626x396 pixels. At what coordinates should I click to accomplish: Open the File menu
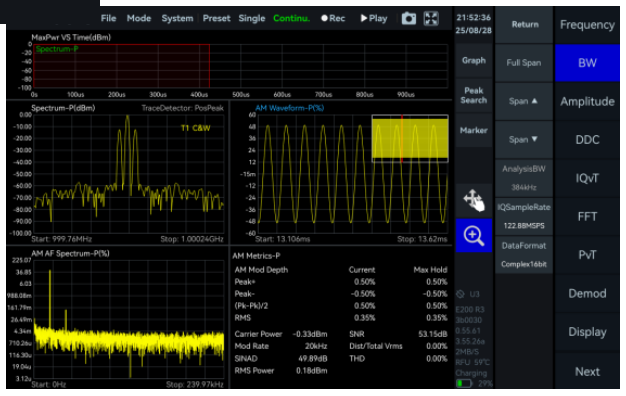pos(108,18)
